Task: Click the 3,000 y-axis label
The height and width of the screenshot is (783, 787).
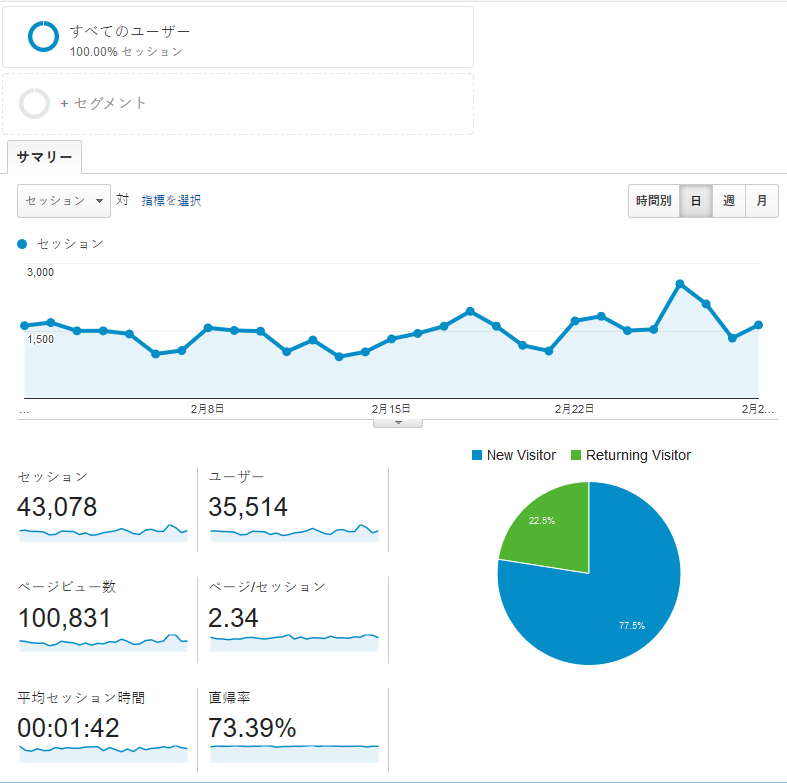Action: (41, 272)
